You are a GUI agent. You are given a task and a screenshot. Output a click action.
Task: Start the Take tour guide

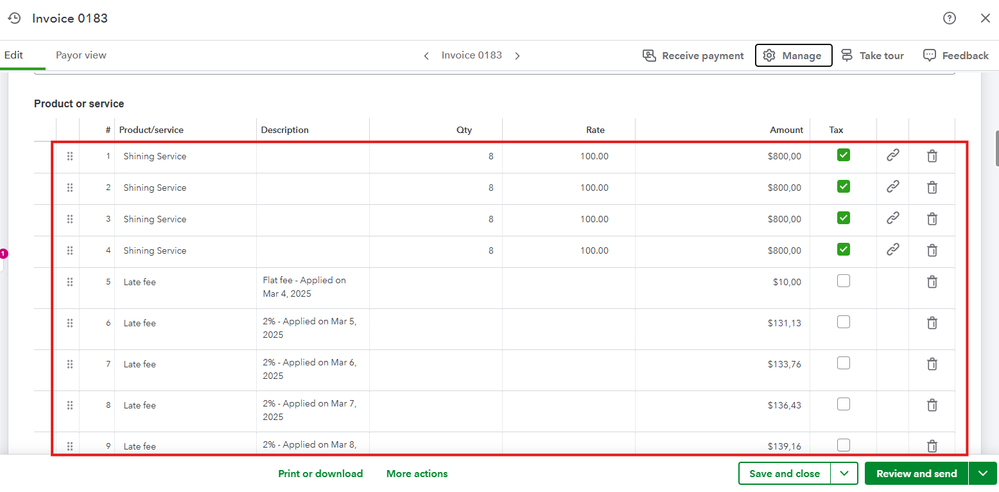click(872, 55)
